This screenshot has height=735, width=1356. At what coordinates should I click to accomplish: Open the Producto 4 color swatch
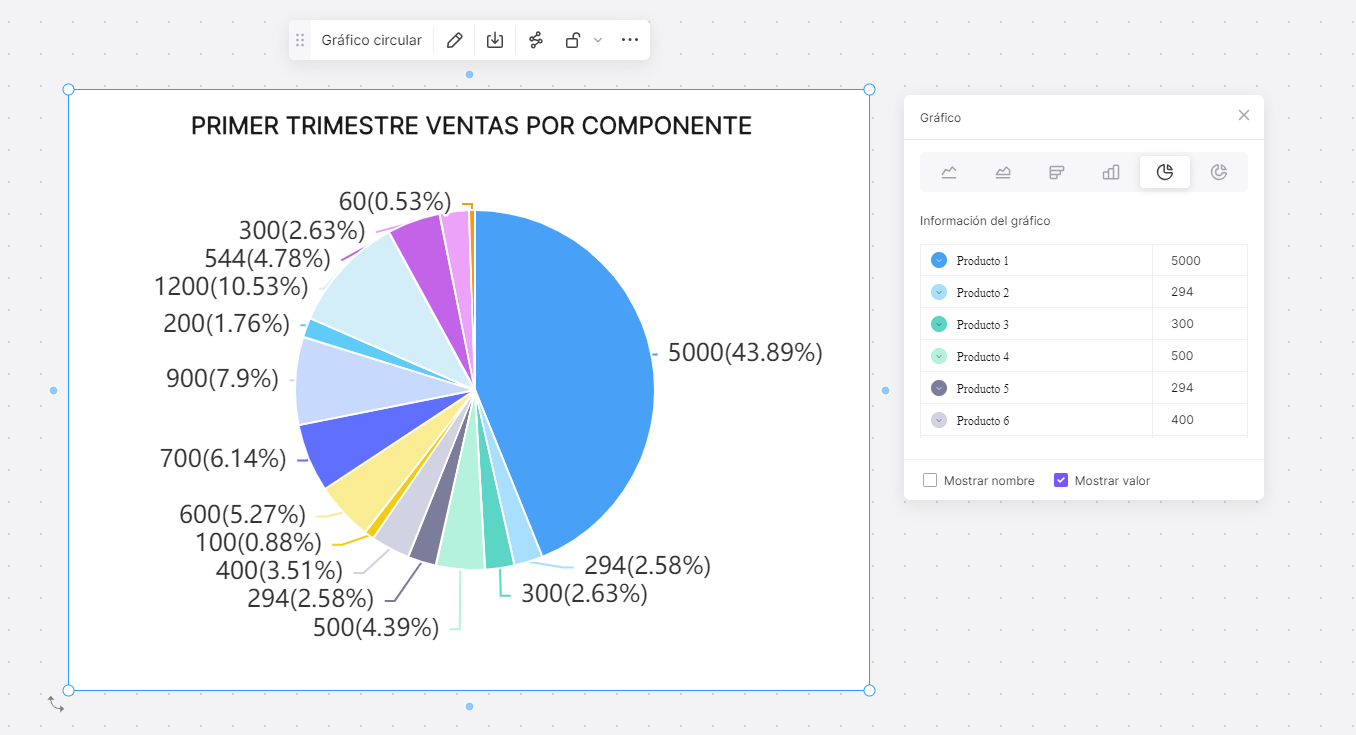click(x=939, y=356)
